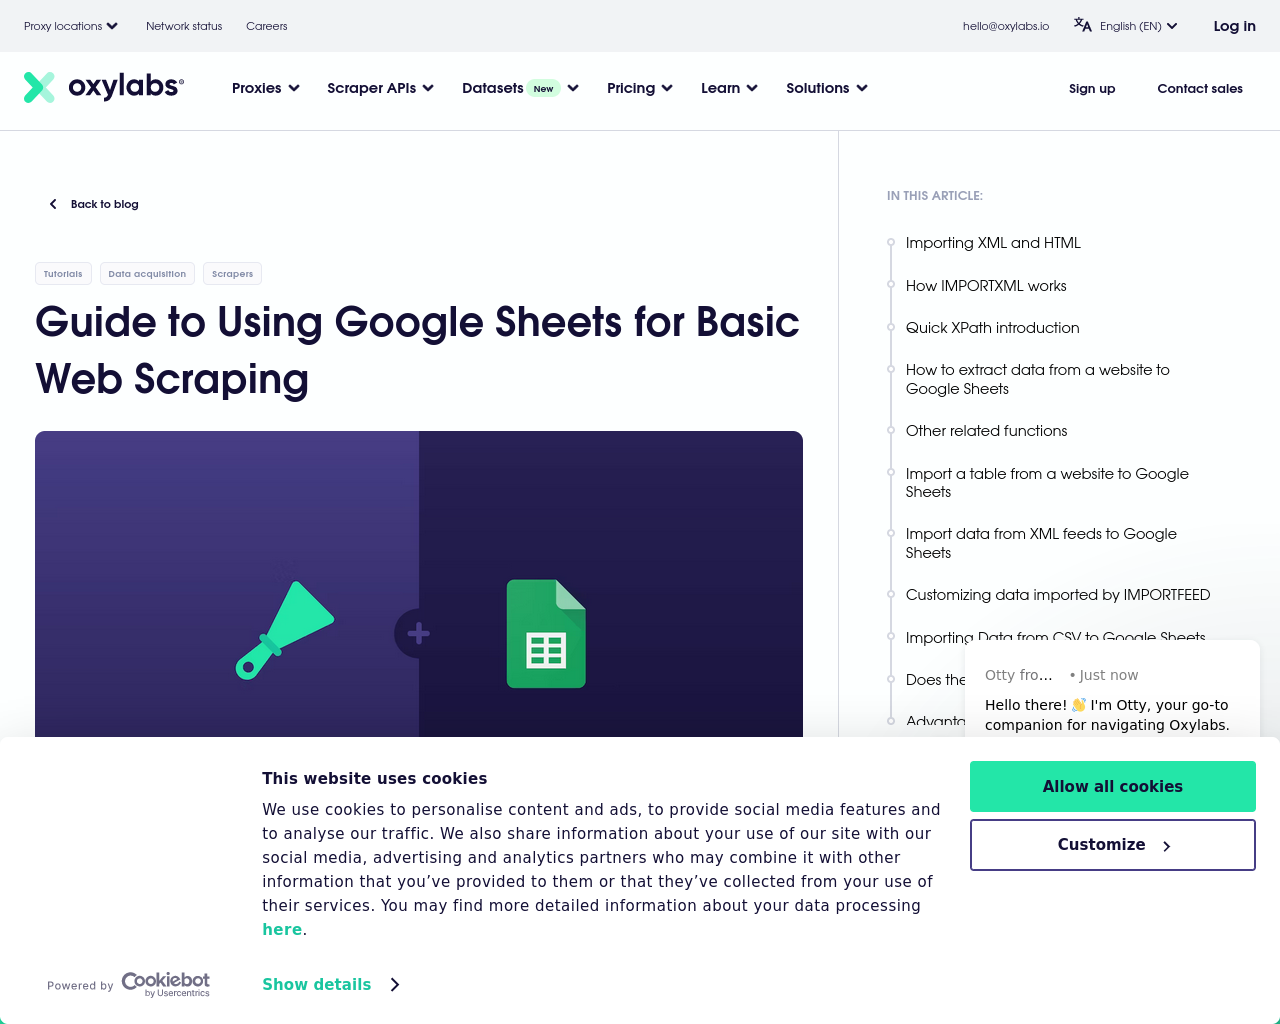Image resolution: width=1280 pixels, height=1024 pixels.
Task: Open the 'here' data processing link
Action: click(282, 930)
